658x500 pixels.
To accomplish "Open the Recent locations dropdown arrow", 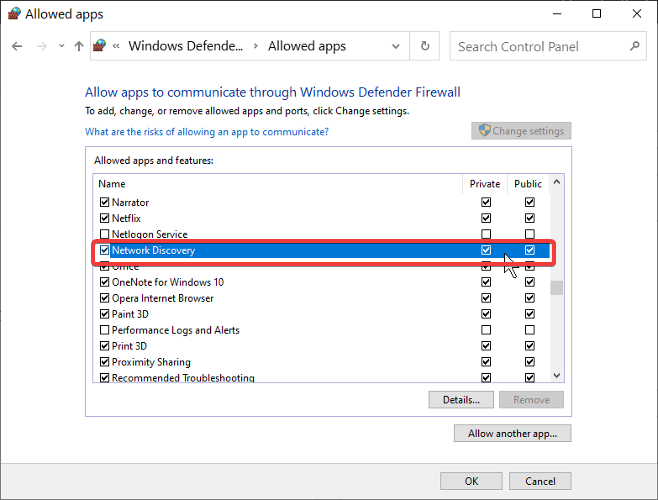I will 61,46.
